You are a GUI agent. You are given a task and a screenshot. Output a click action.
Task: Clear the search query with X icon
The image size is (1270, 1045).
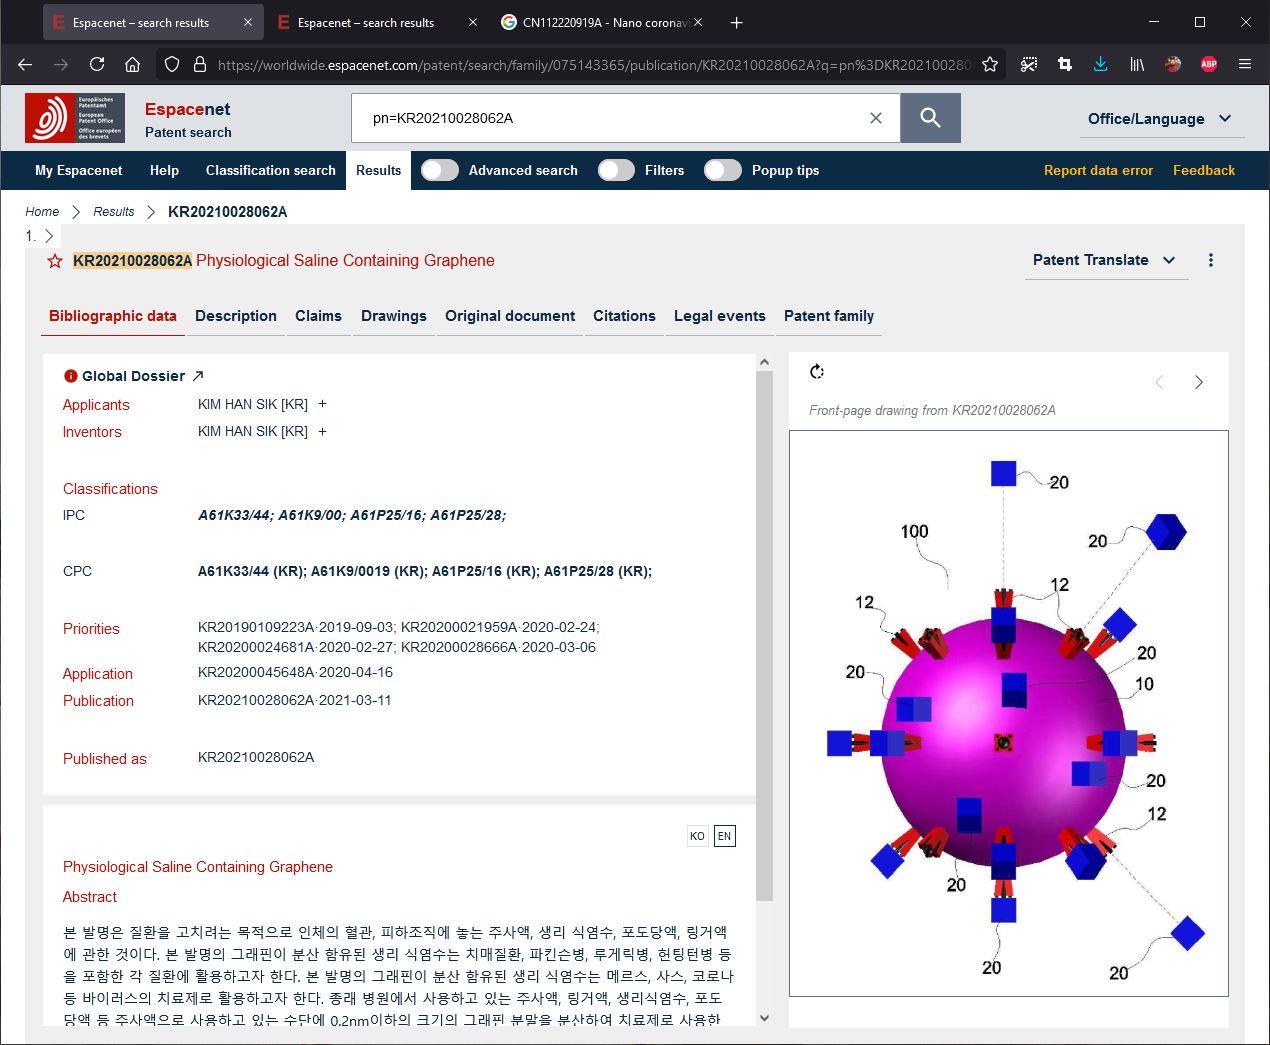tap(875, 118)
